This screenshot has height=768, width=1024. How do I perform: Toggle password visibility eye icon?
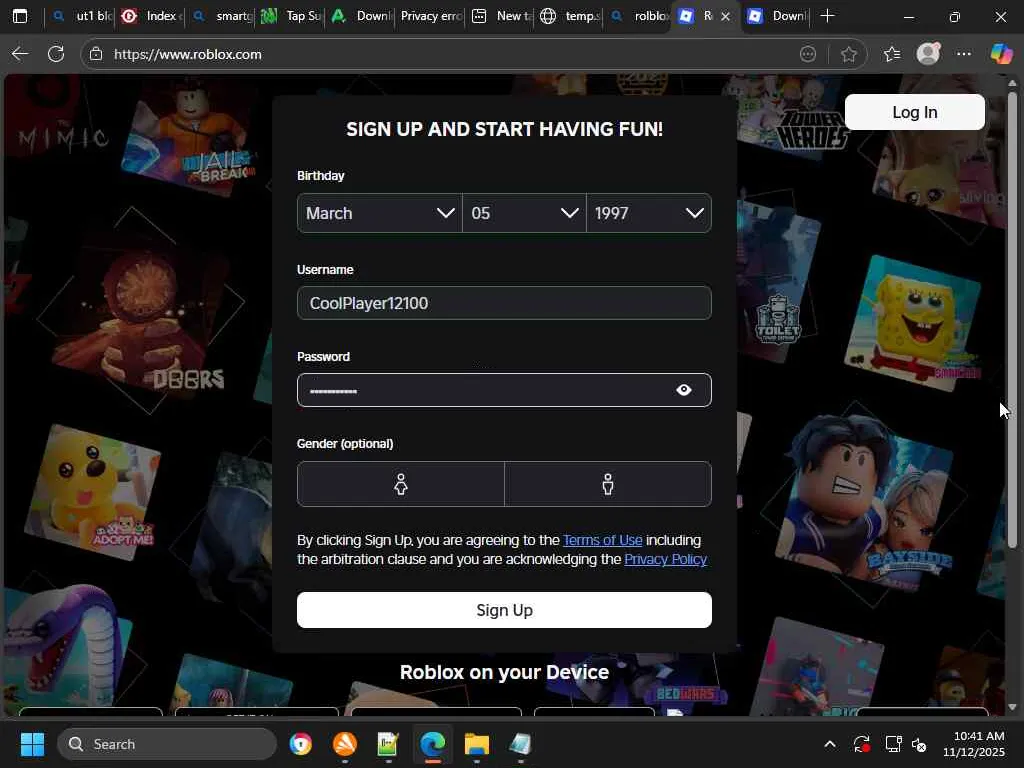684,390
